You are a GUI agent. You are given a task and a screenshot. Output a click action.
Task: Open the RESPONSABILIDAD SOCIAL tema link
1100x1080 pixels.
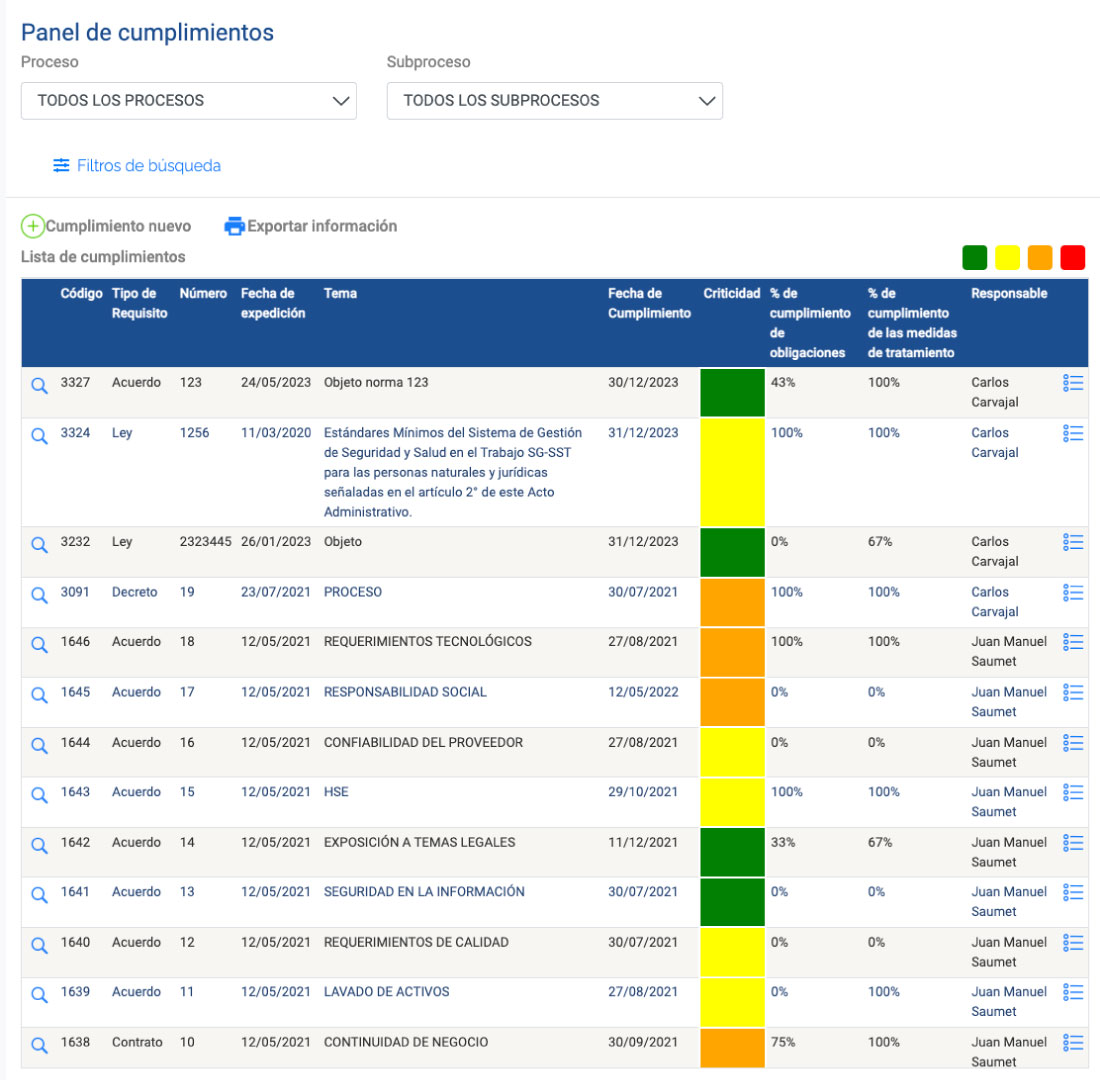(405, 692)
